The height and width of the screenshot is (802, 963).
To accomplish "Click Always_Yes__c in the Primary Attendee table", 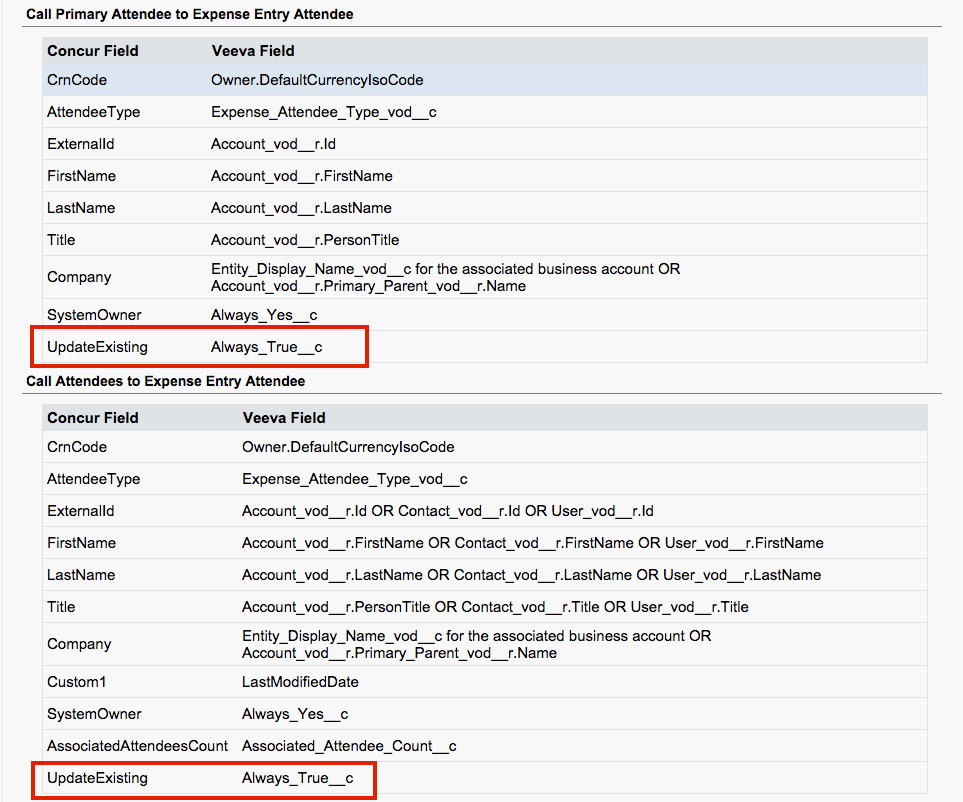I will 263,315.
